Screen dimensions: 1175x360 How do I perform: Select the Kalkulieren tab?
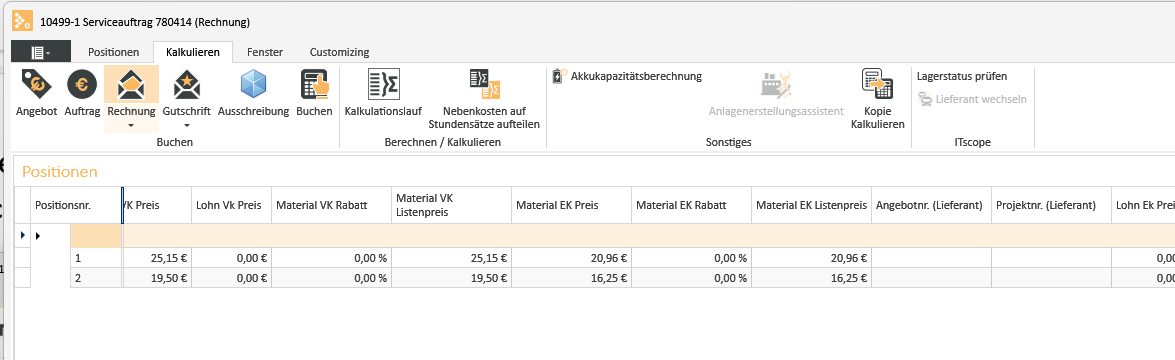(193, 52)
